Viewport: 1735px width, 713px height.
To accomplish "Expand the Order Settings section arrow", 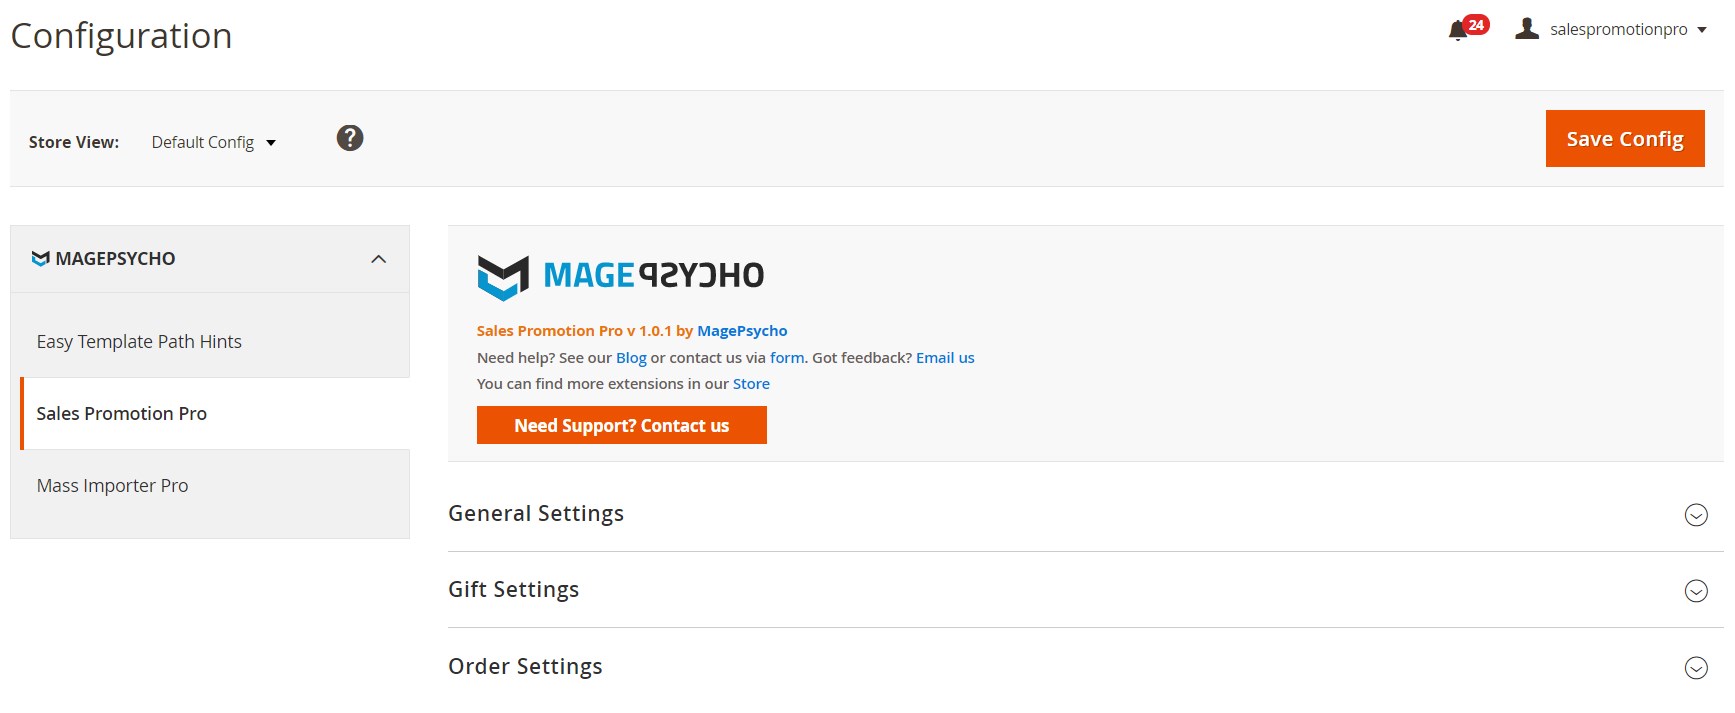I will tap(1696, 668).
